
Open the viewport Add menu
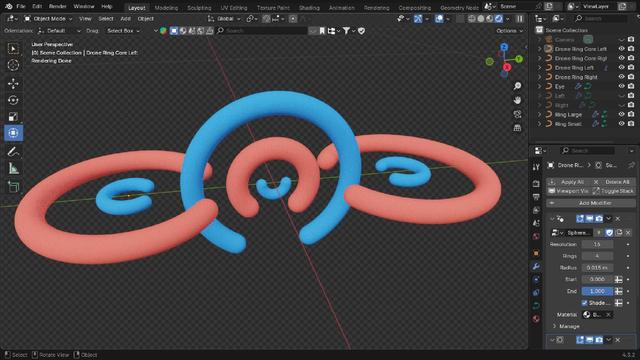[125, 19]
